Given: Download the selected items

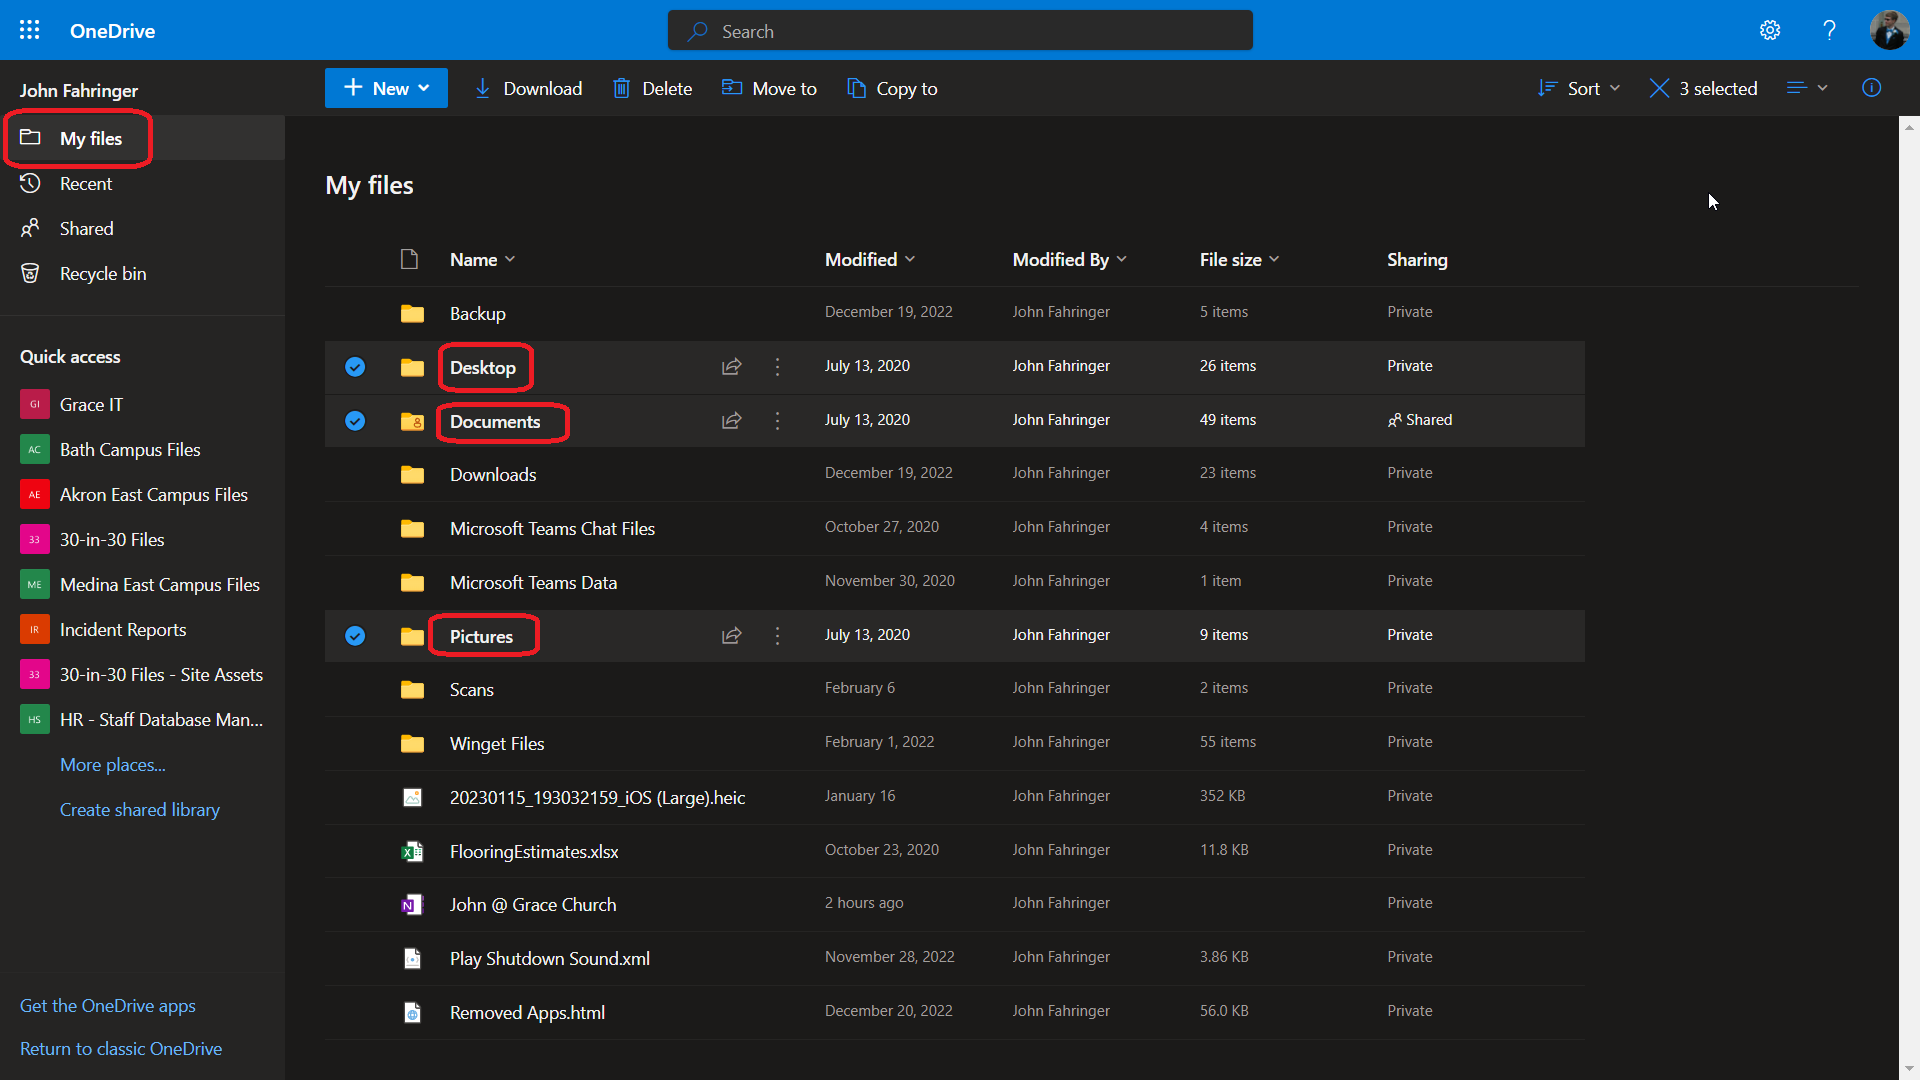Looking at the screenshot, I should click(527, 88).
